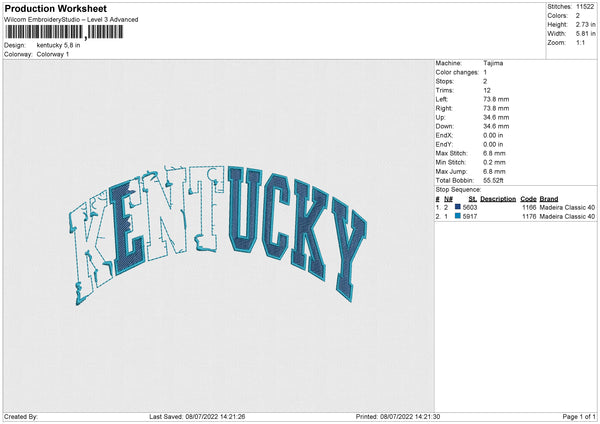Click the Stitches value '11522'

(585, 7)
